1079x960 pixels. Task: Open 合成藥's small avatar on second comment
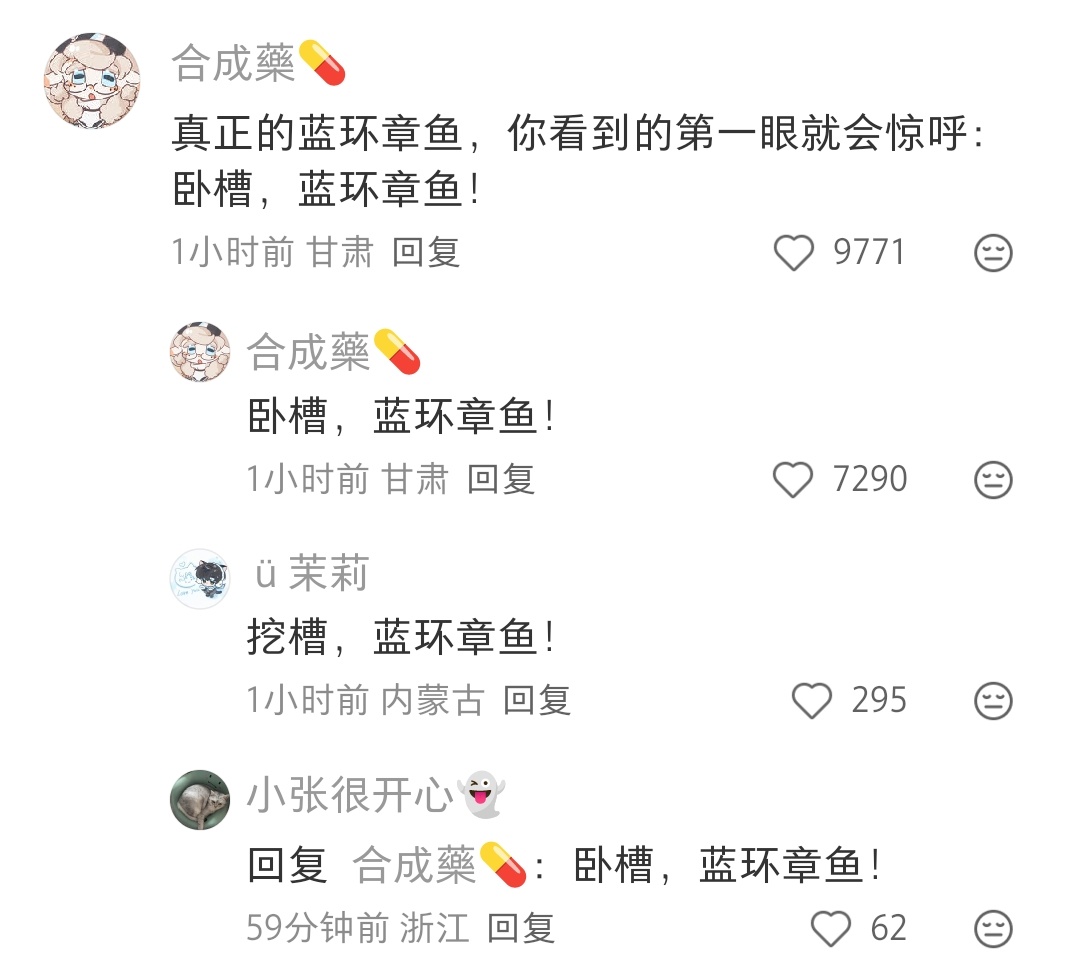tap(200, 352)
